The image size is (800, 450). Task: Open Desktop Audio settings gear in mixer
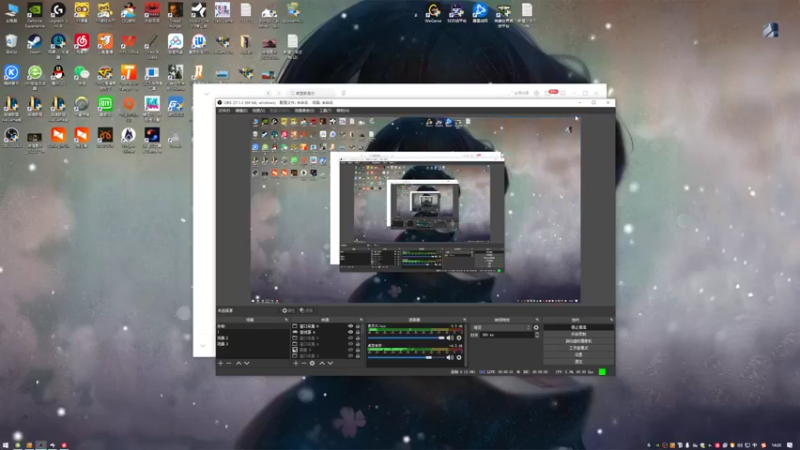[x=459, y=358]
